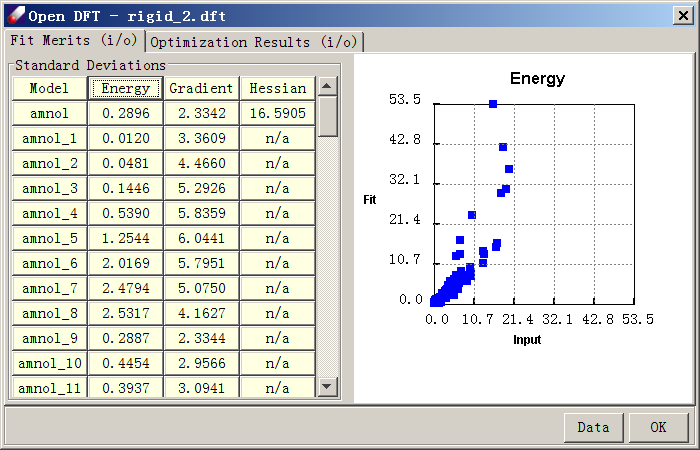Image resolution: width=700 pixels, height=450 pixels.
Task: Click gradient value 4.1627
Action: click(x=201, y=313)
